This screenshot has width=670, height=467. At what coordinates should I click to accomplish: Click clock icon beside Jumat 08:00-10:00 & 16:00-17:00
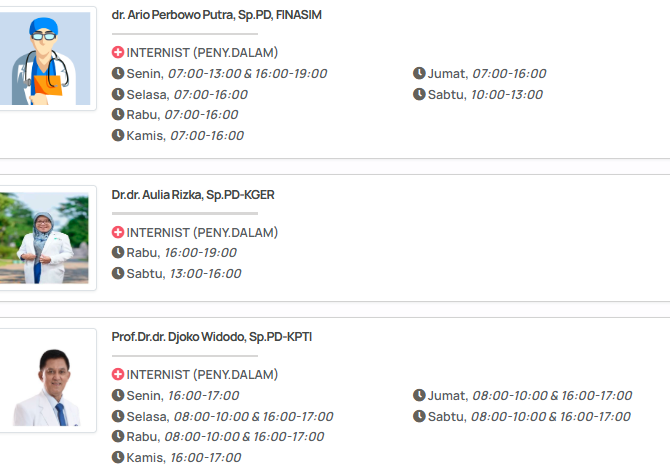(x=420, y=396)
